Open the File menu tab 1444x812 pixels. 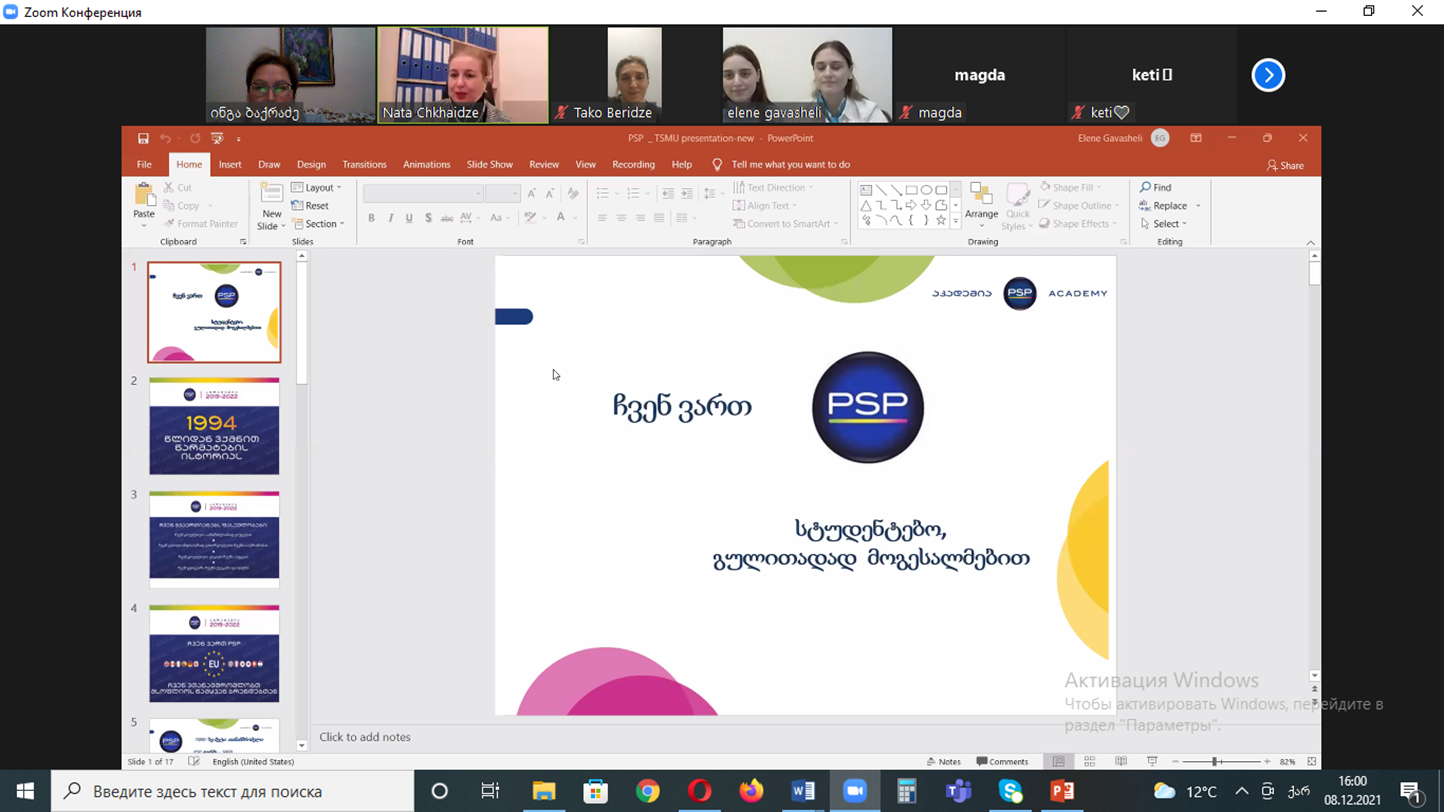pyautogui.click(x=144, y=165)
